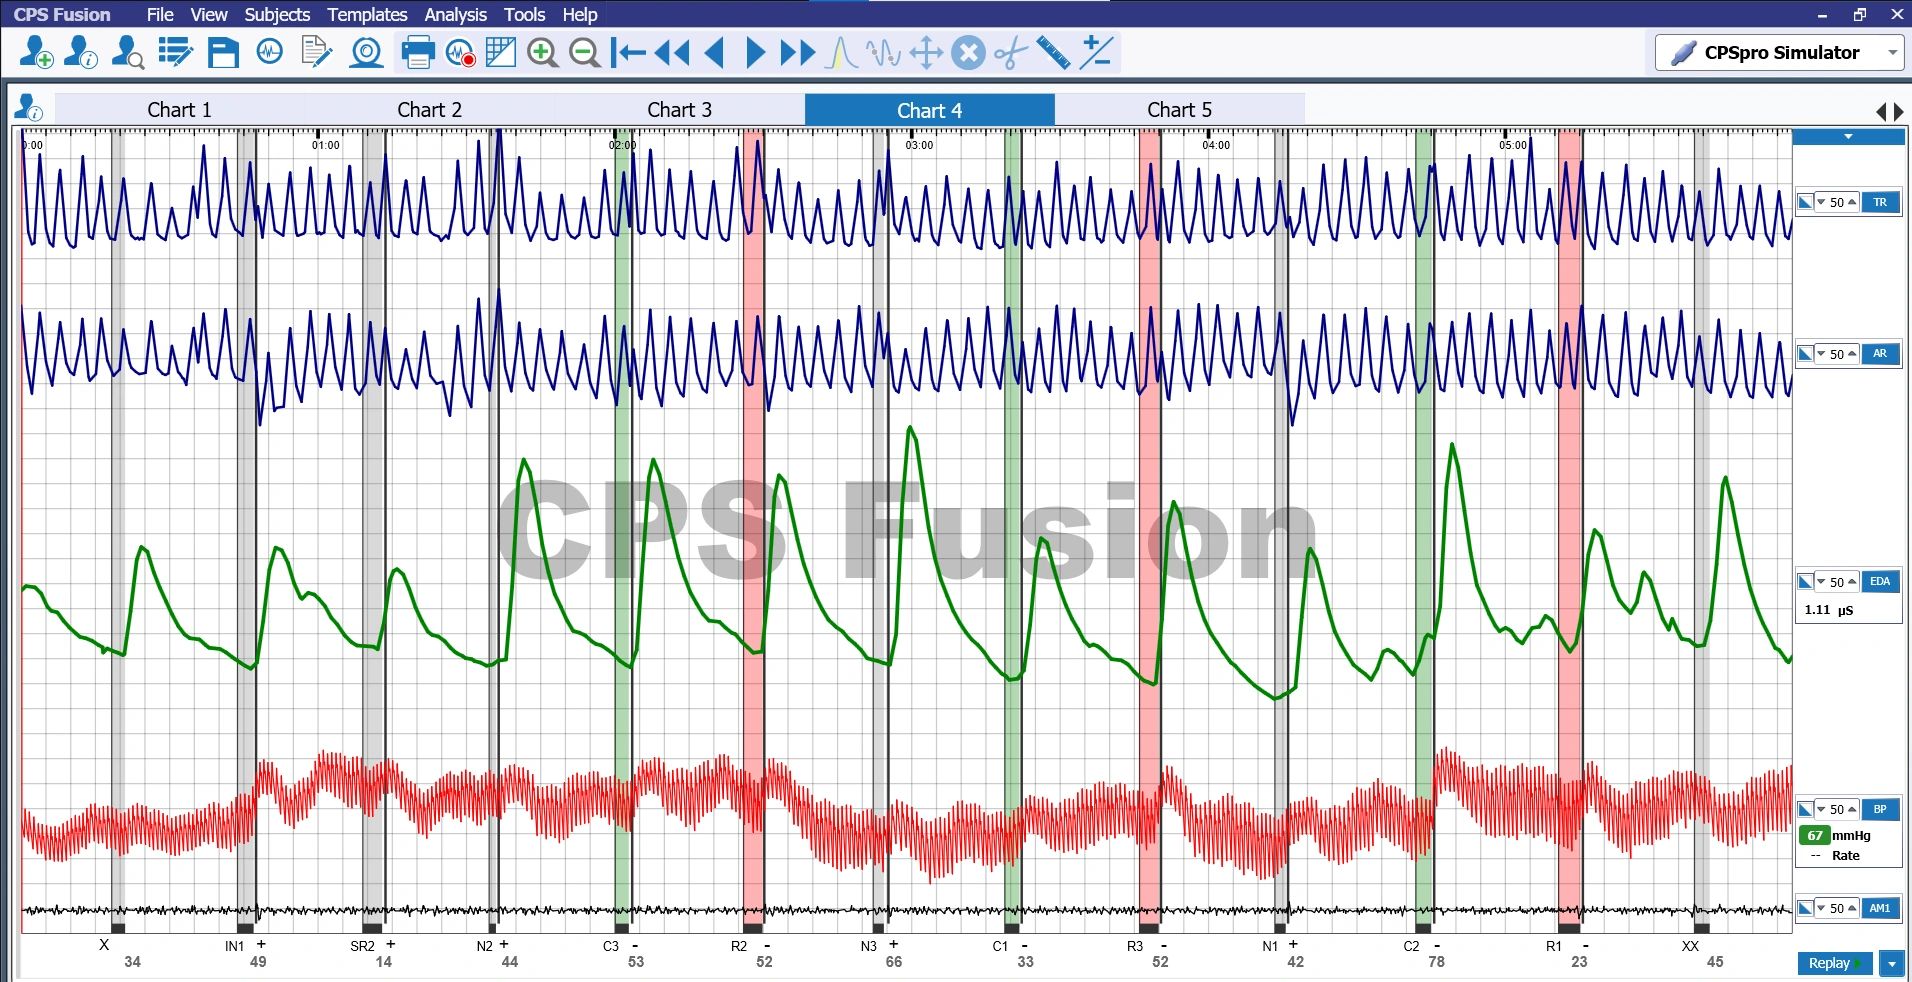Click the bell curve icon
This screenshot has width=1912, height=982.
click(840, 53)
